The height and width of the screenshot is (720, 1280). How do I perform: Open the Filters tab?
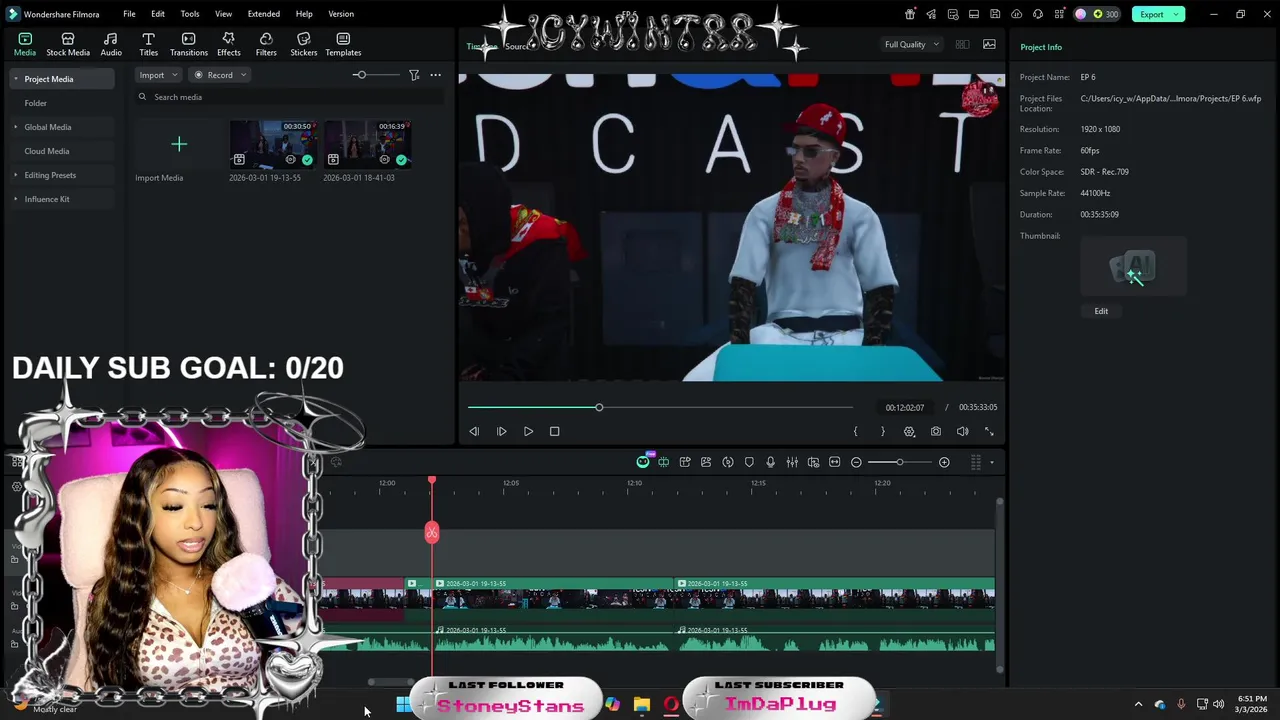266,44
